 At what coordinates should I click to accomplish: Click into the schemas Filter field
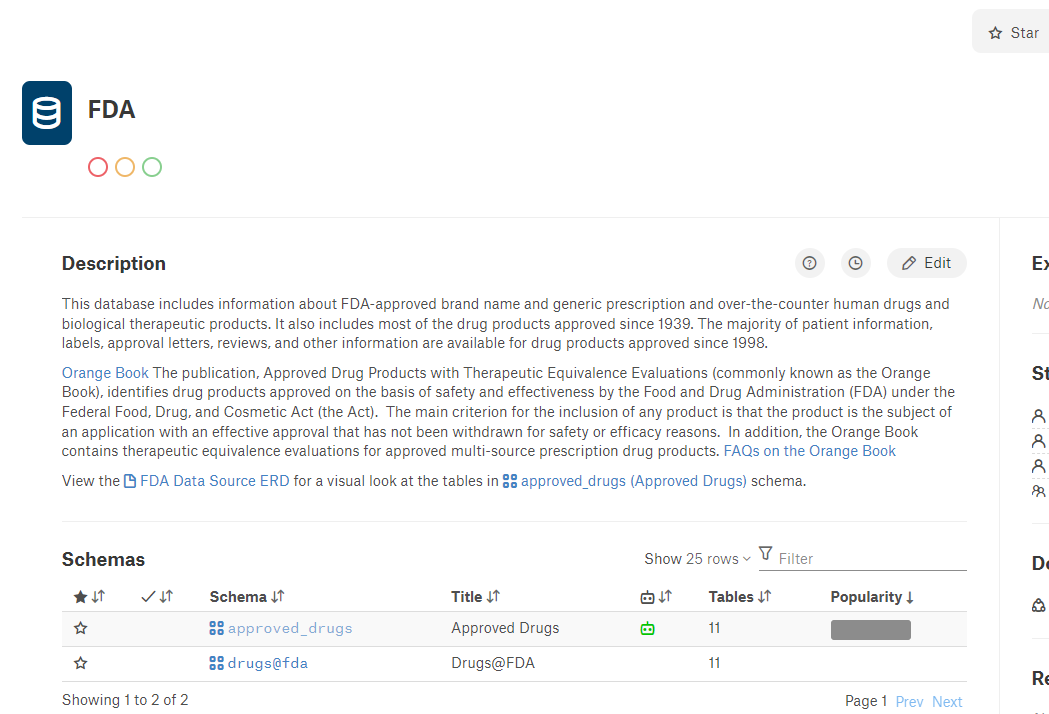click(x=872, y=559)
